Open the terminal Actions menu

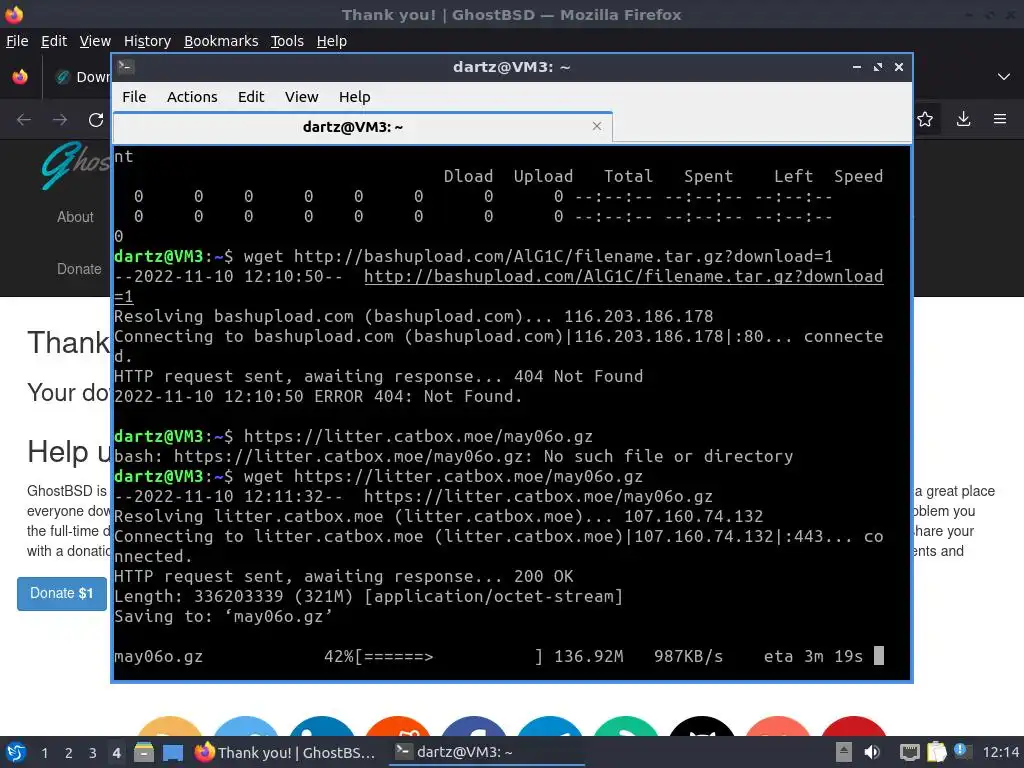(192, 97)
